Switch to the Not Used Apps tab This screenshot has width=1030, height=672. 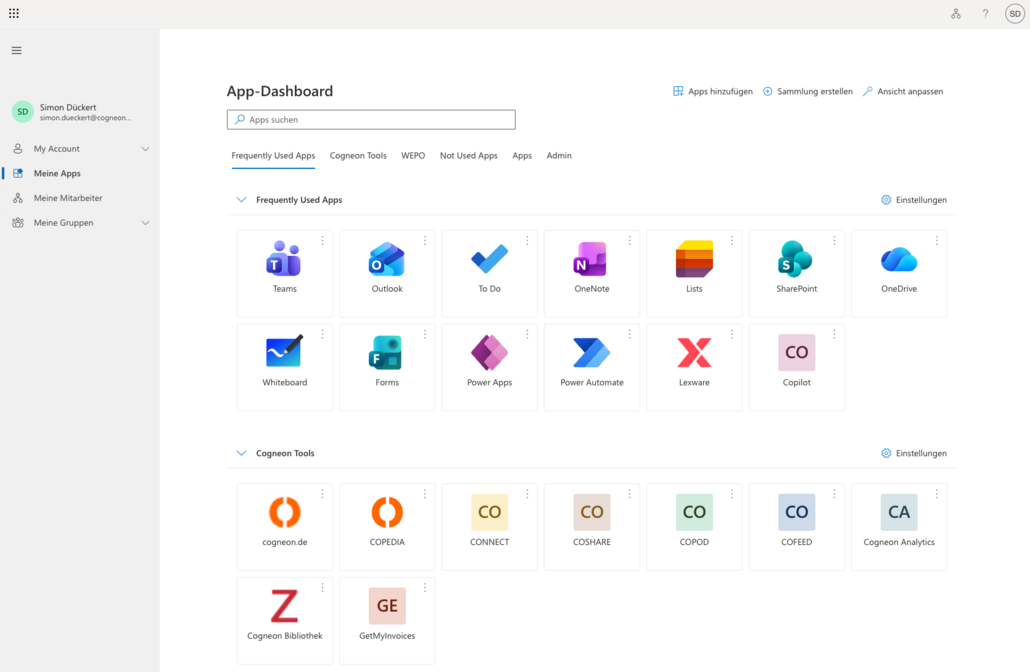point(468,156)
